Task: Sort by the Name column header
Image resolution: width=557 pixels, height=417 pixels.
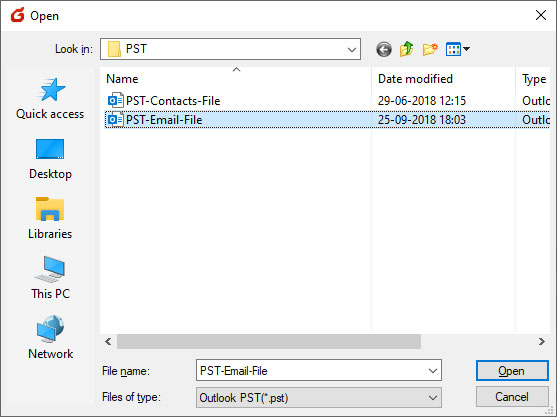Action: pyautogui.click(x=236, y=78)
